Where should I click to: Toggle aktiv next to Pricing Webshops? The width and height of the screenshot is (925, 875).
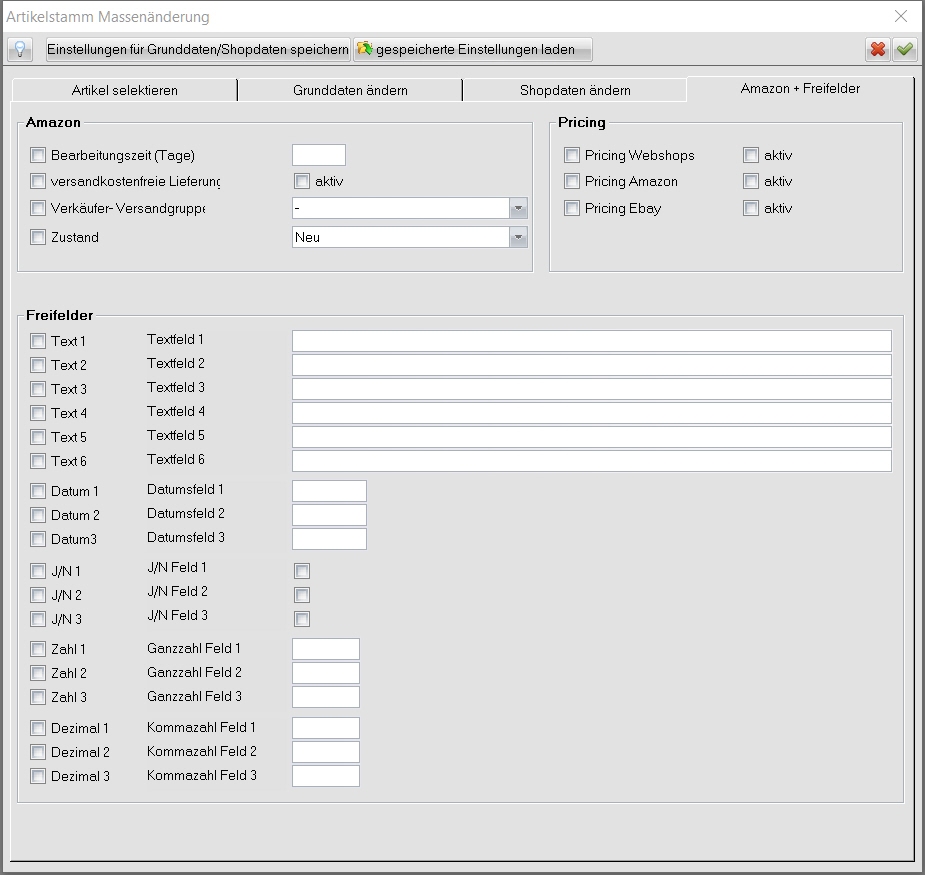pos(751,155)
